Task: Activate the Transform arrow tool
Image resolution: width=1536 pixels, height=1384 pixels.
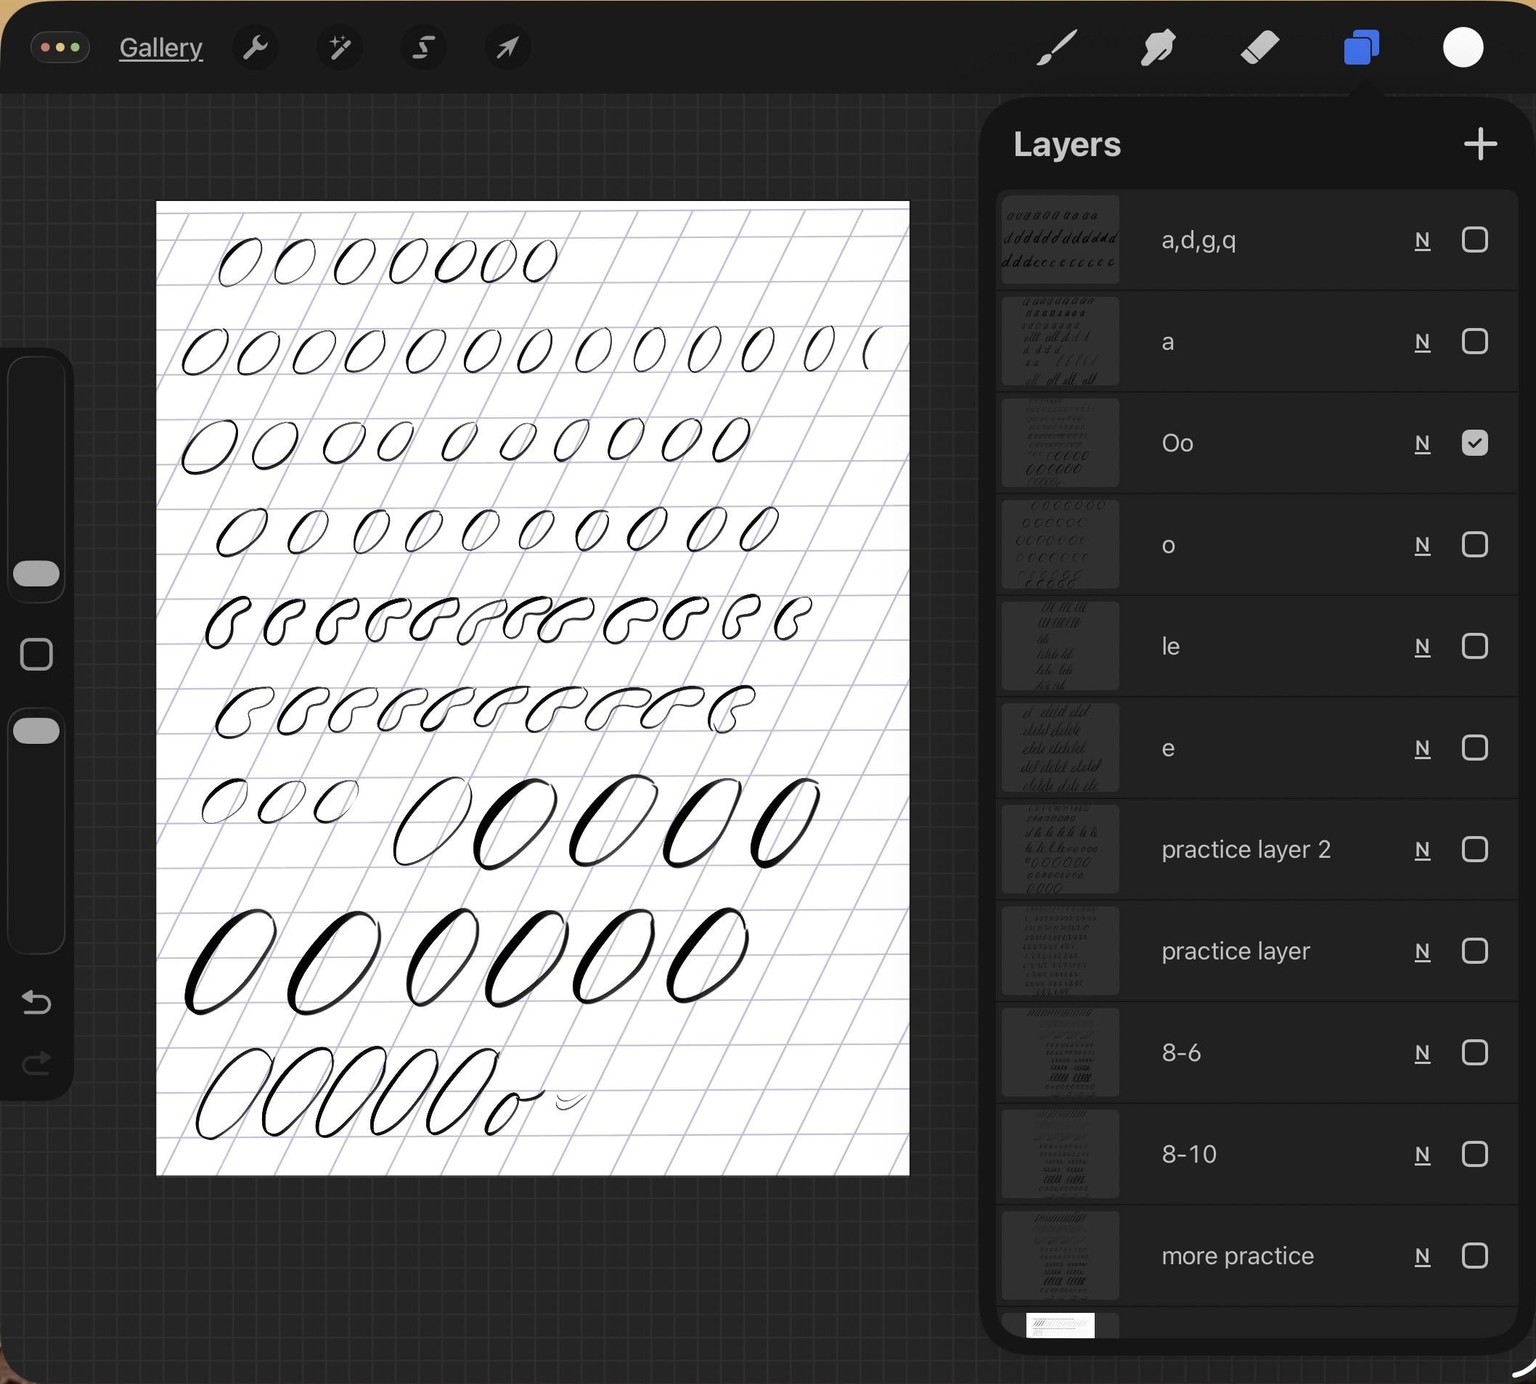Action: tap(508, 47)
